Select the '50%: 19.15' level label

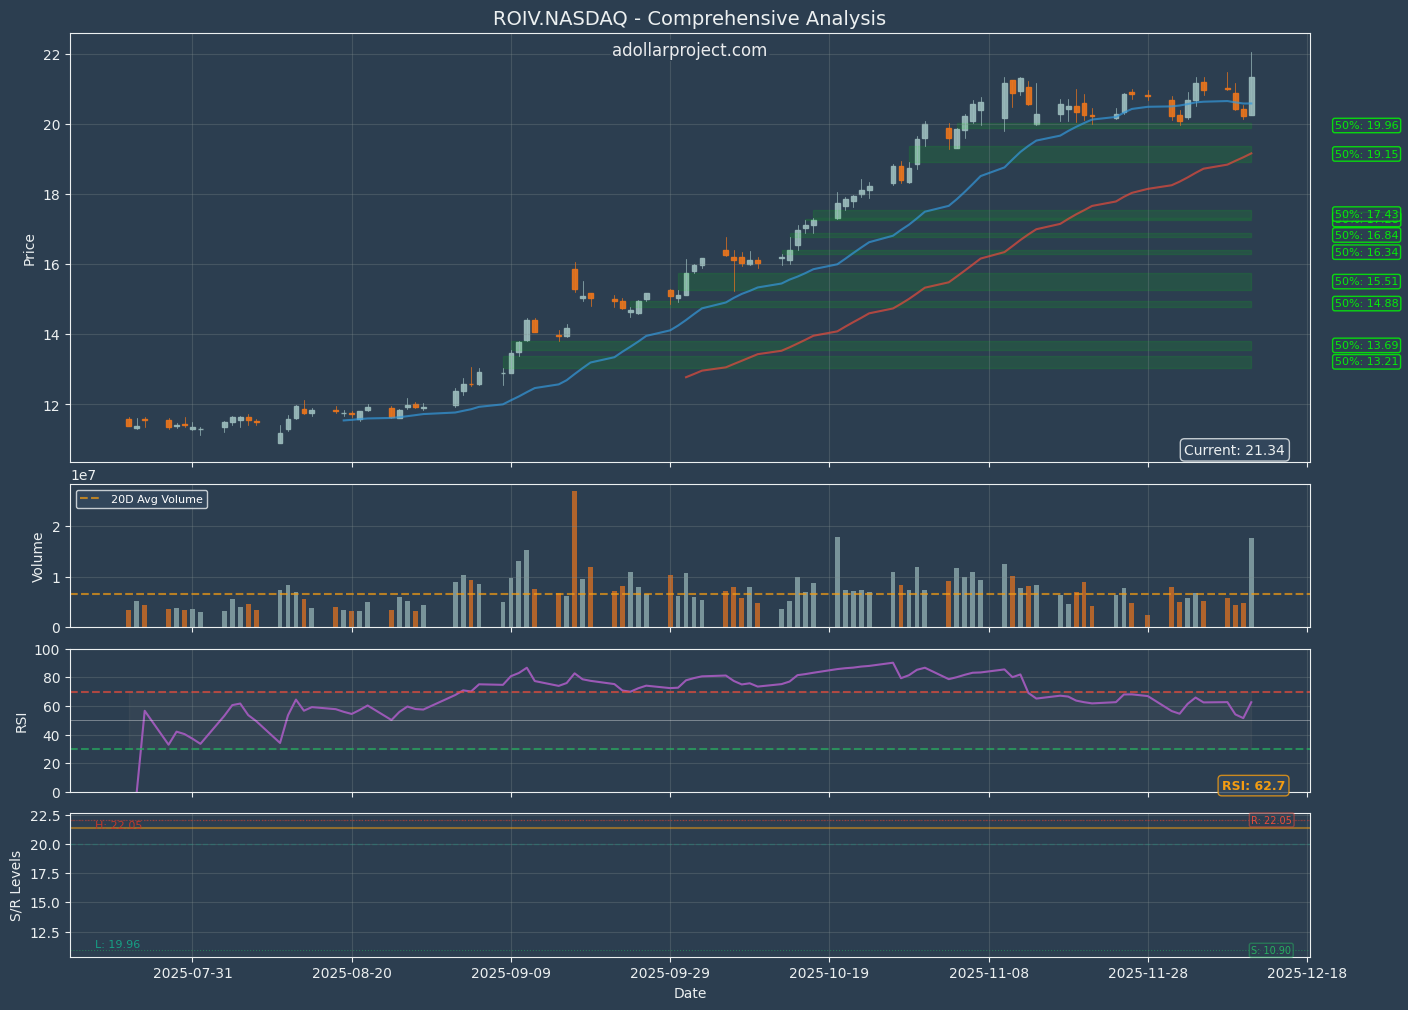(1366, 154)
